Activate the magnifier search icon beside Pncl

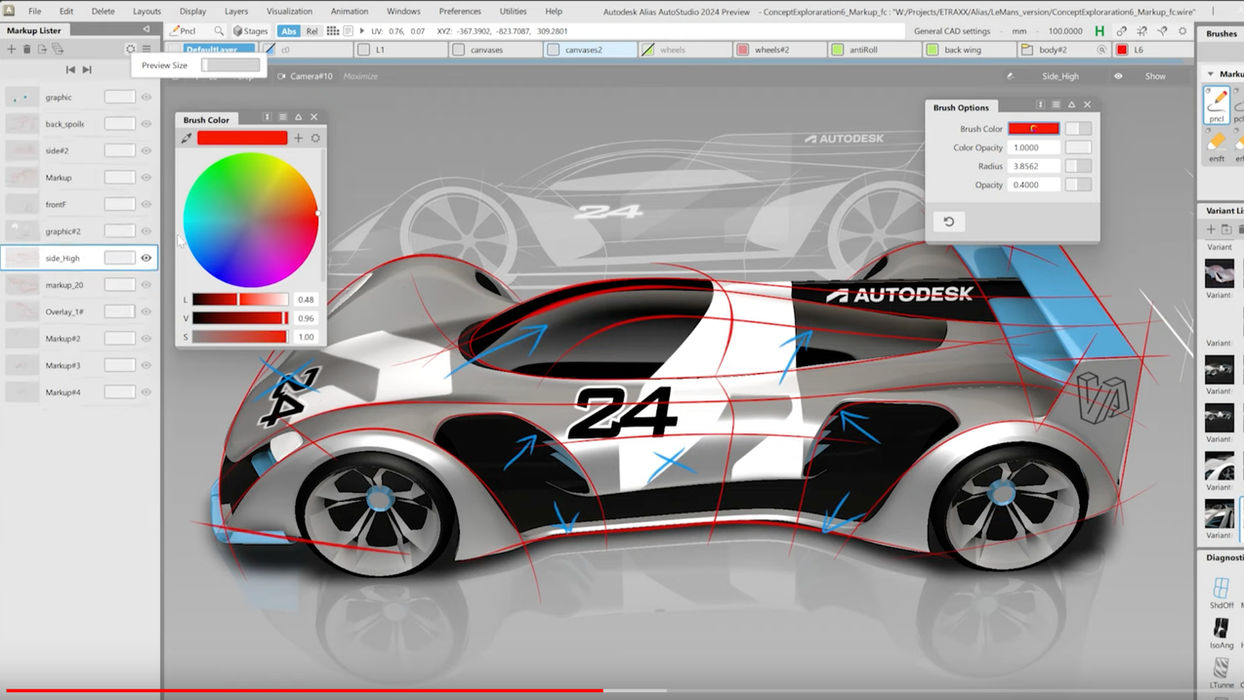coord(219,31)
